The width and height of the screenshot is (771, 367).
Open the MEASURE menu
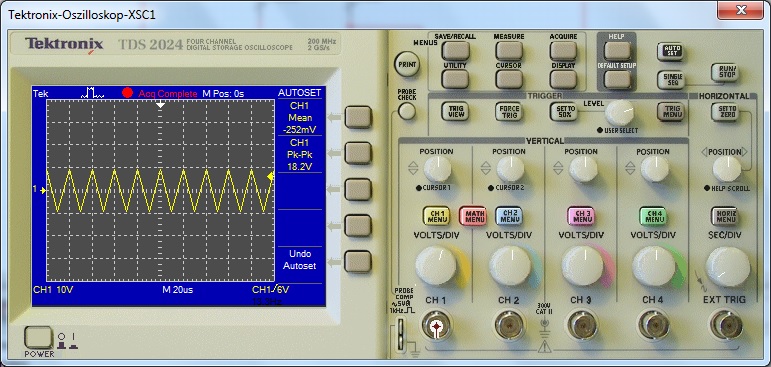click(x=508, y=50)
